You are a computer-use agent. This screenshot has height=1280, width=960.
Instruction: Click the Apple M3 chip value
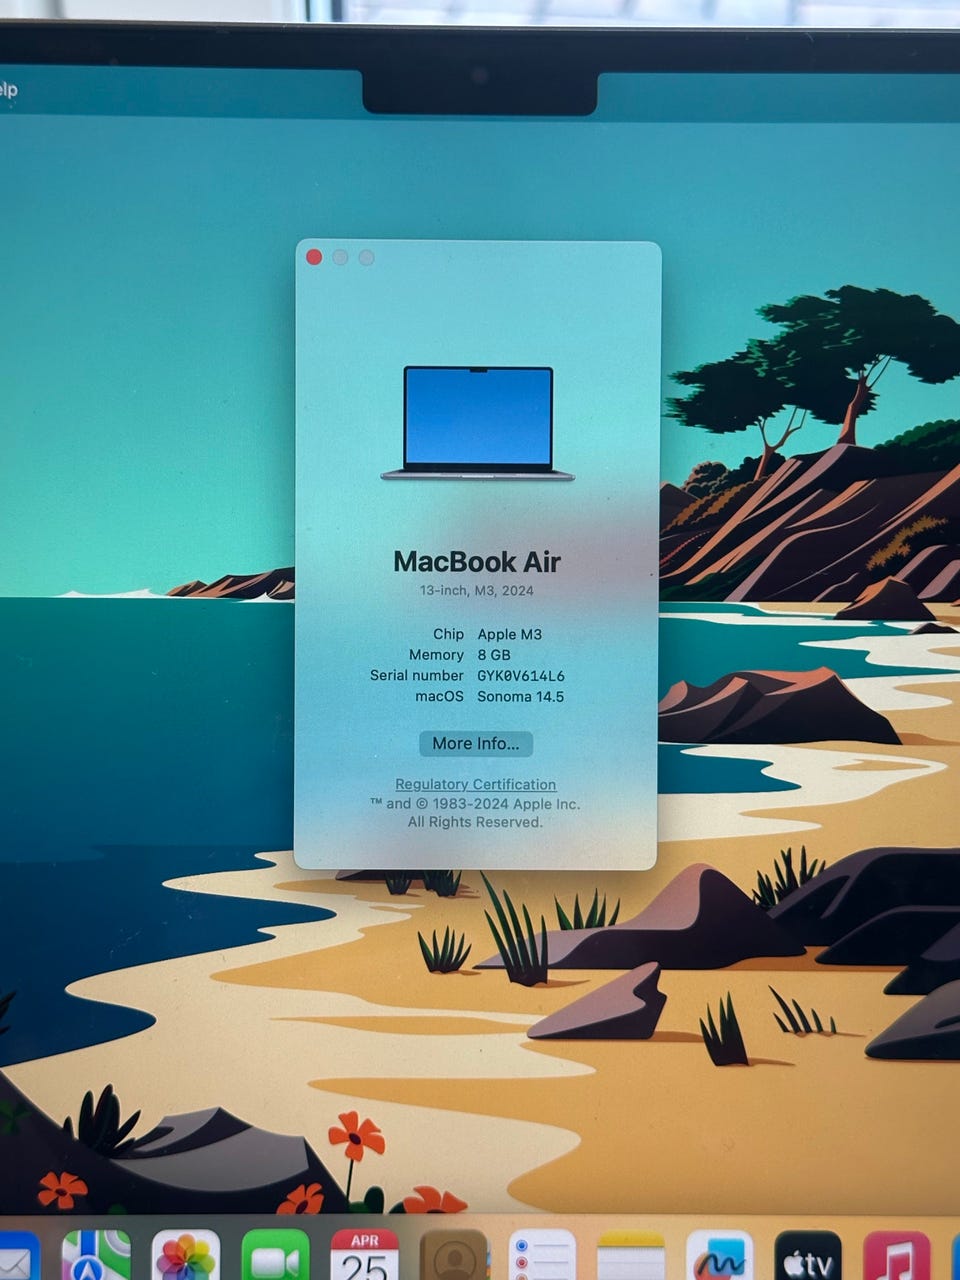[510, 634]
